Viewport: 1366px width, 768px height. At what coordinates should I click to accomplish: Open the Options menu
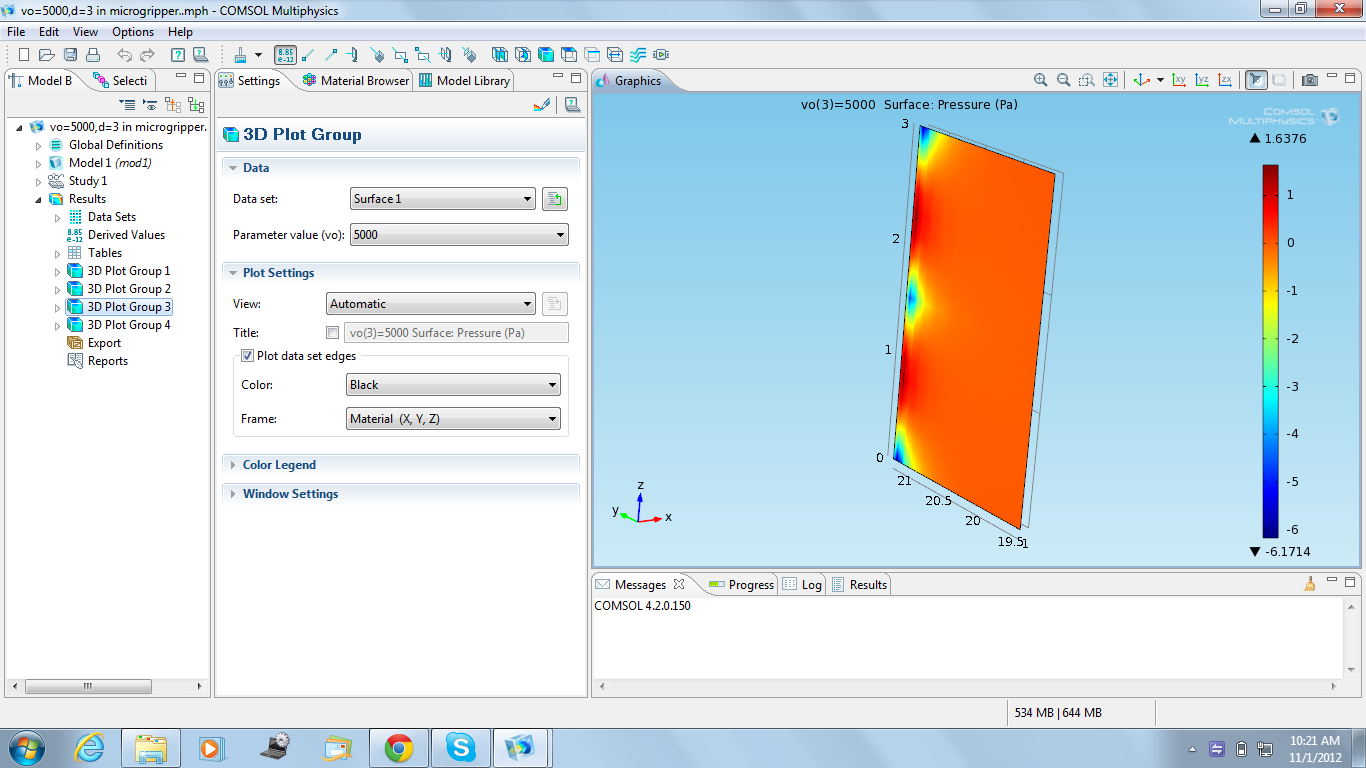[133, 32]
